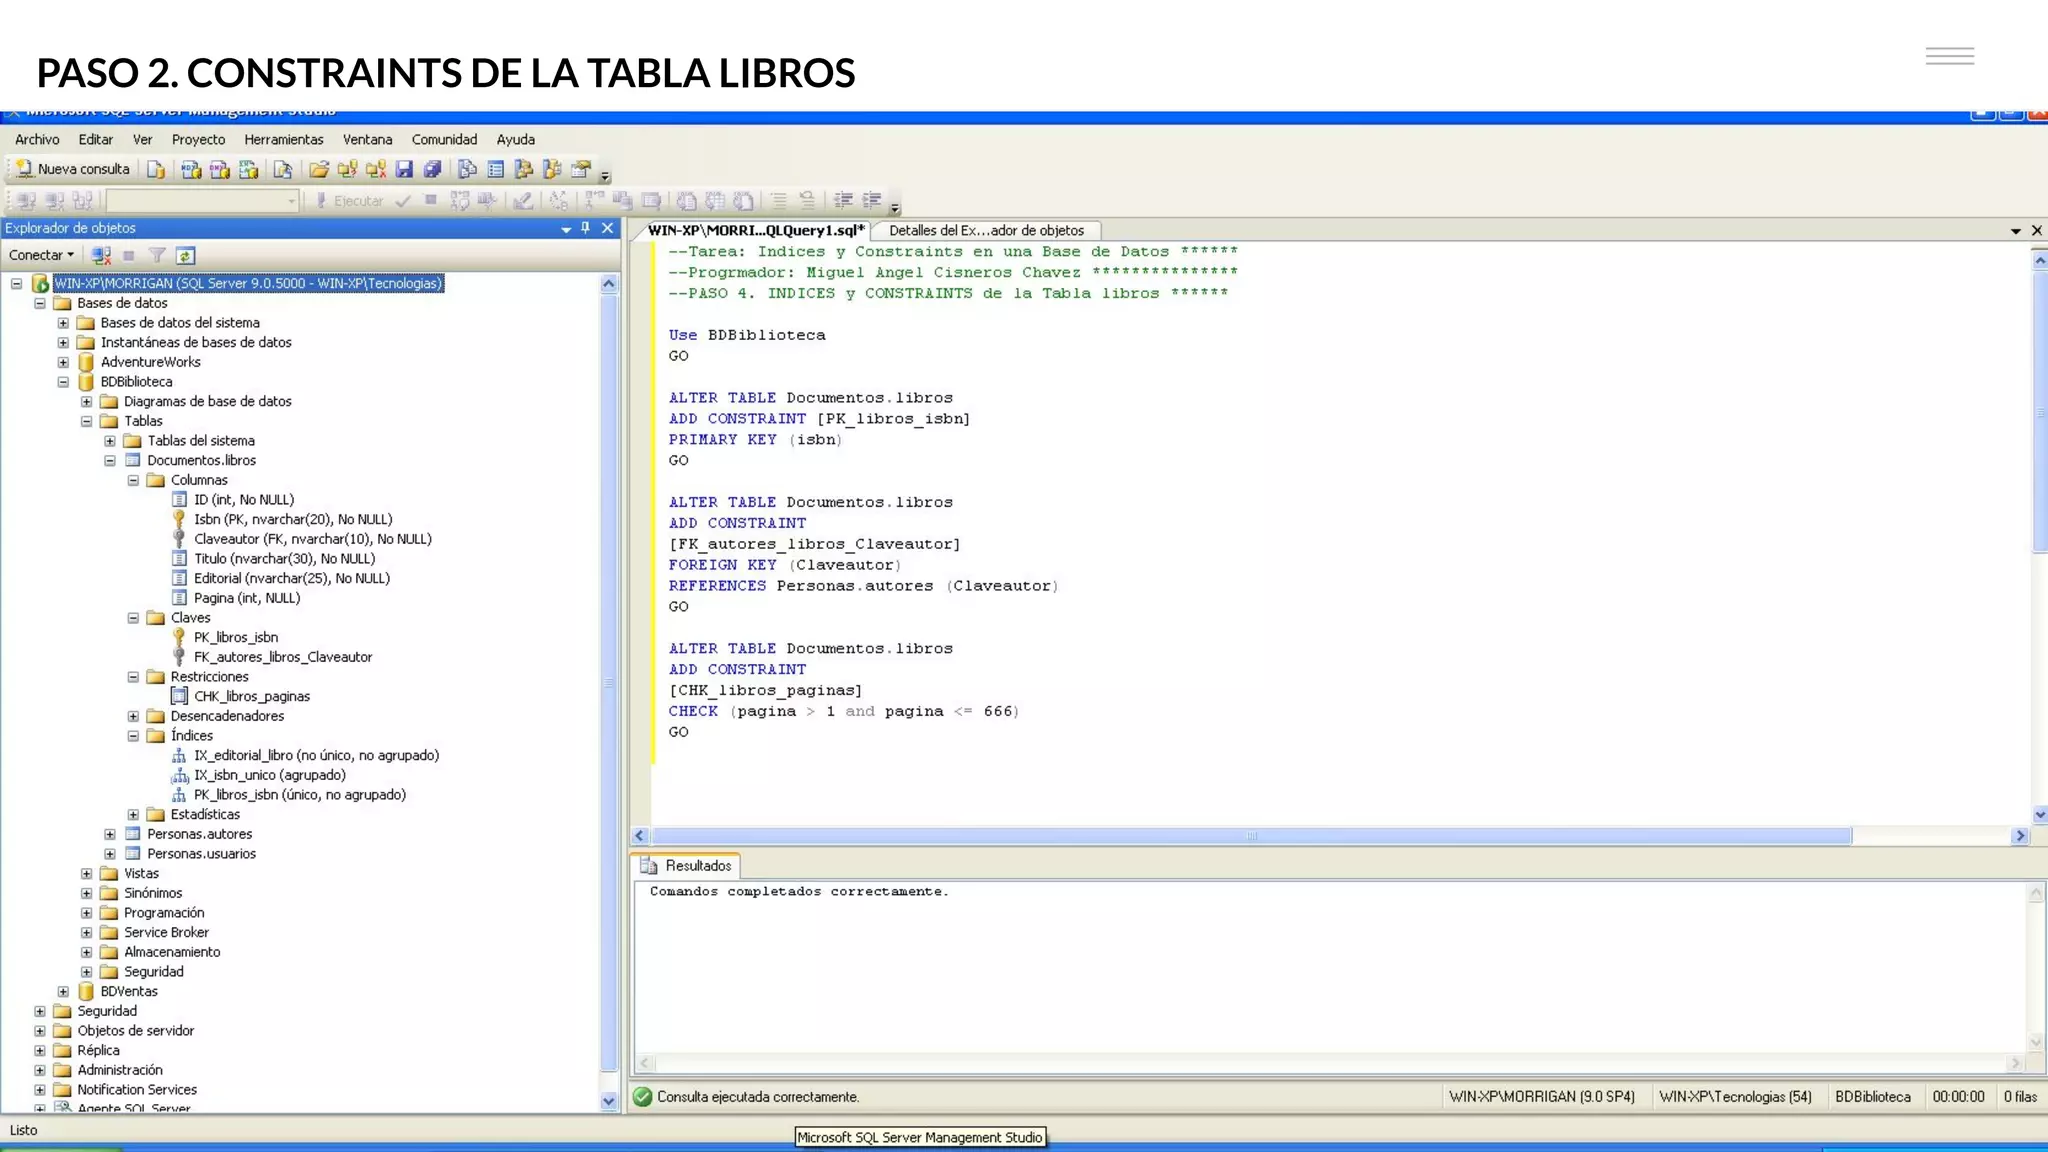Click the query editor horizontal scrollbar thumb

click(x=1251, y=836)
